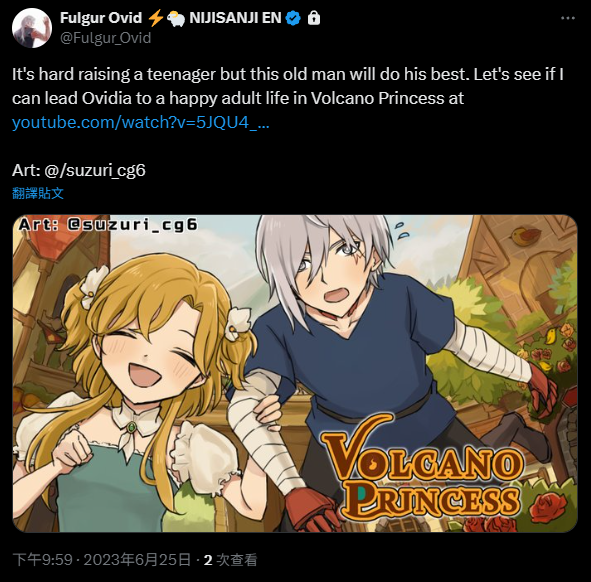Image resolution: width=591 pixels, height=582 pixels.
Task: Click the 2 次查看 view count
Action: pos(230,560)
